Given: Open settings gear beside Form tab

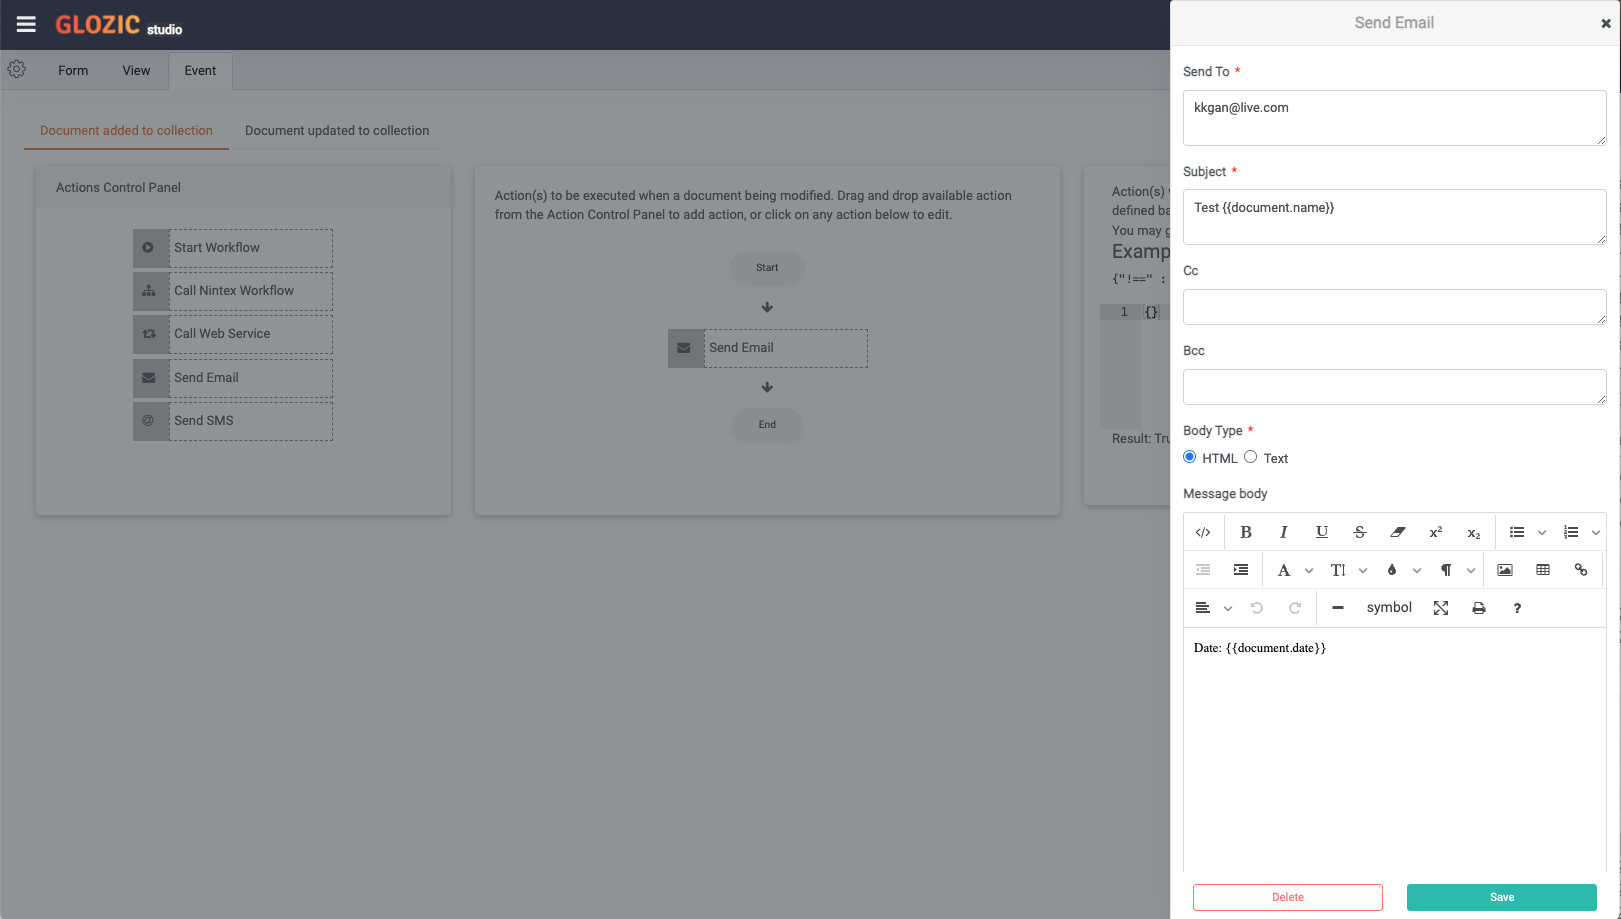Looking at the screenshot, I should [x=17, y=70].
